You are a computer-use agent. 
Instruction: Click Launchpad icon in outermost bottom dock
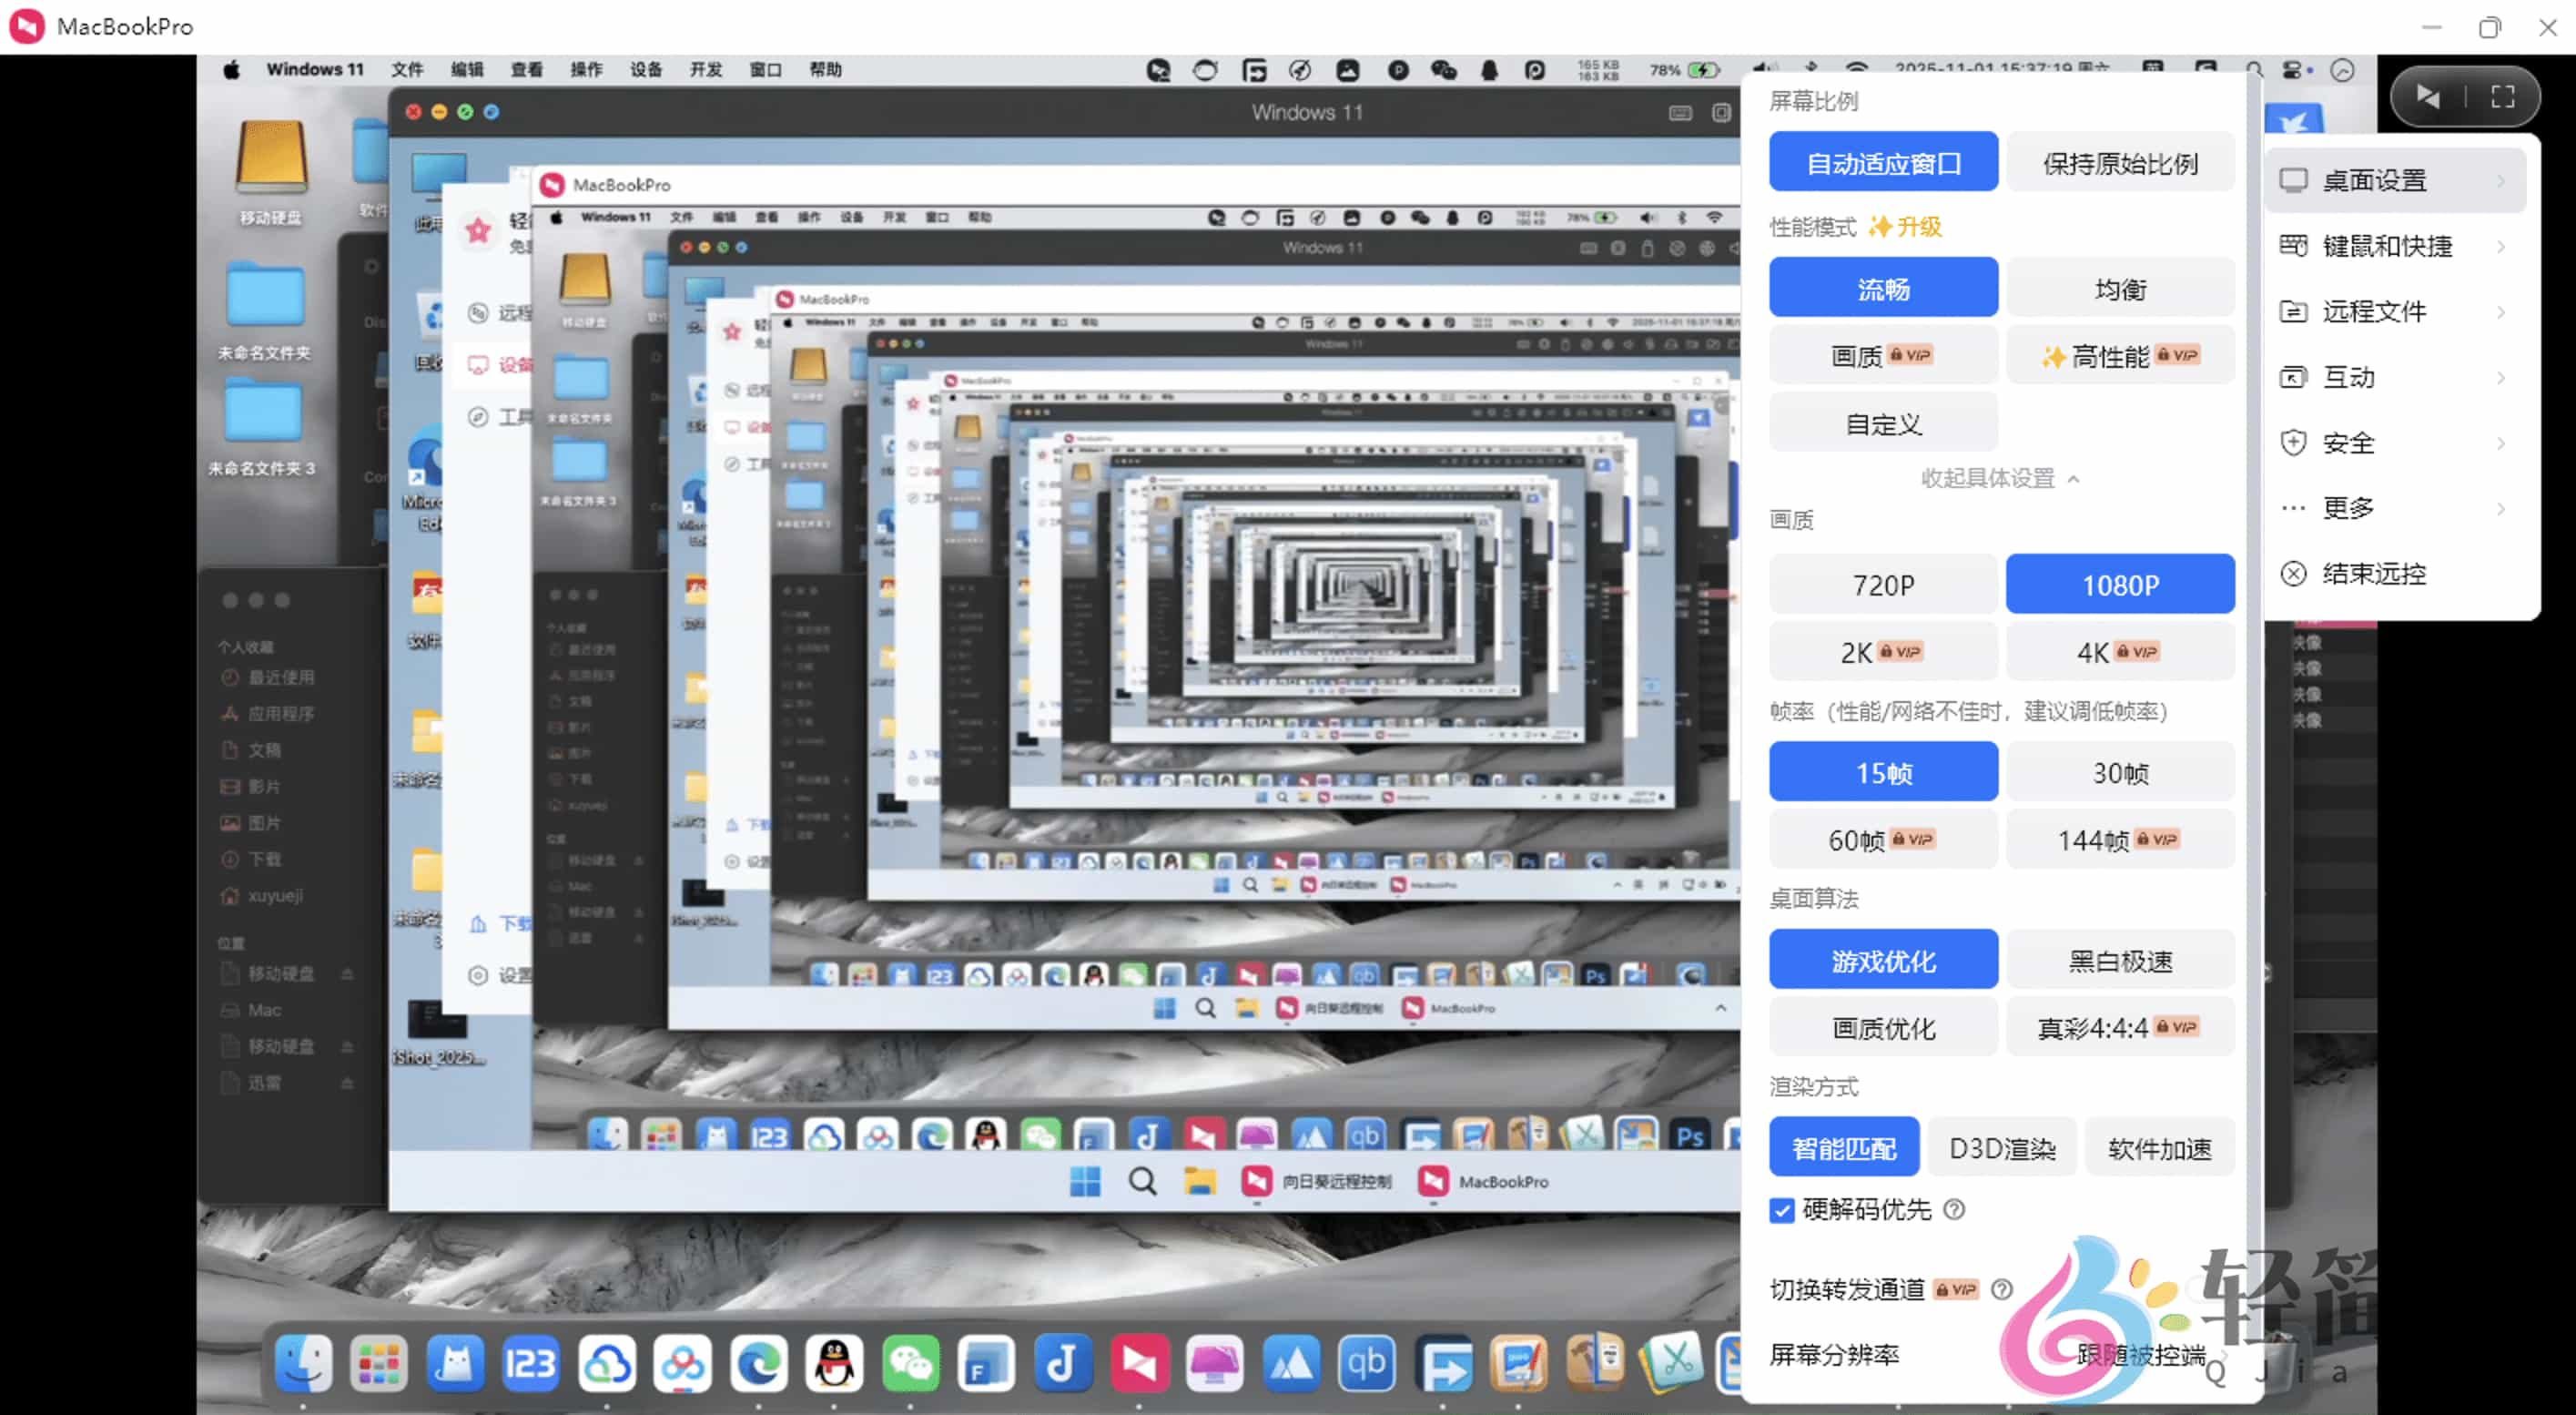tap(379, 1362)
